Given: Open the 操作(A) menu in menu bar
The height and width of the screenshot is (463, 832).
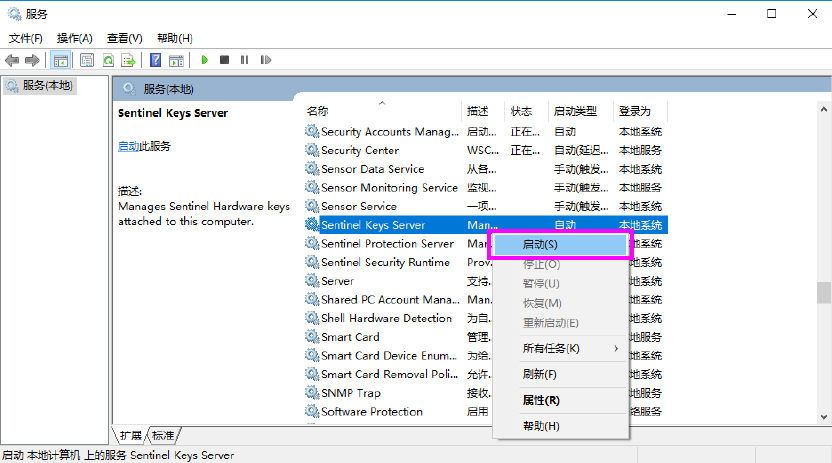Looking at the screenshot, I should (75, 38).
